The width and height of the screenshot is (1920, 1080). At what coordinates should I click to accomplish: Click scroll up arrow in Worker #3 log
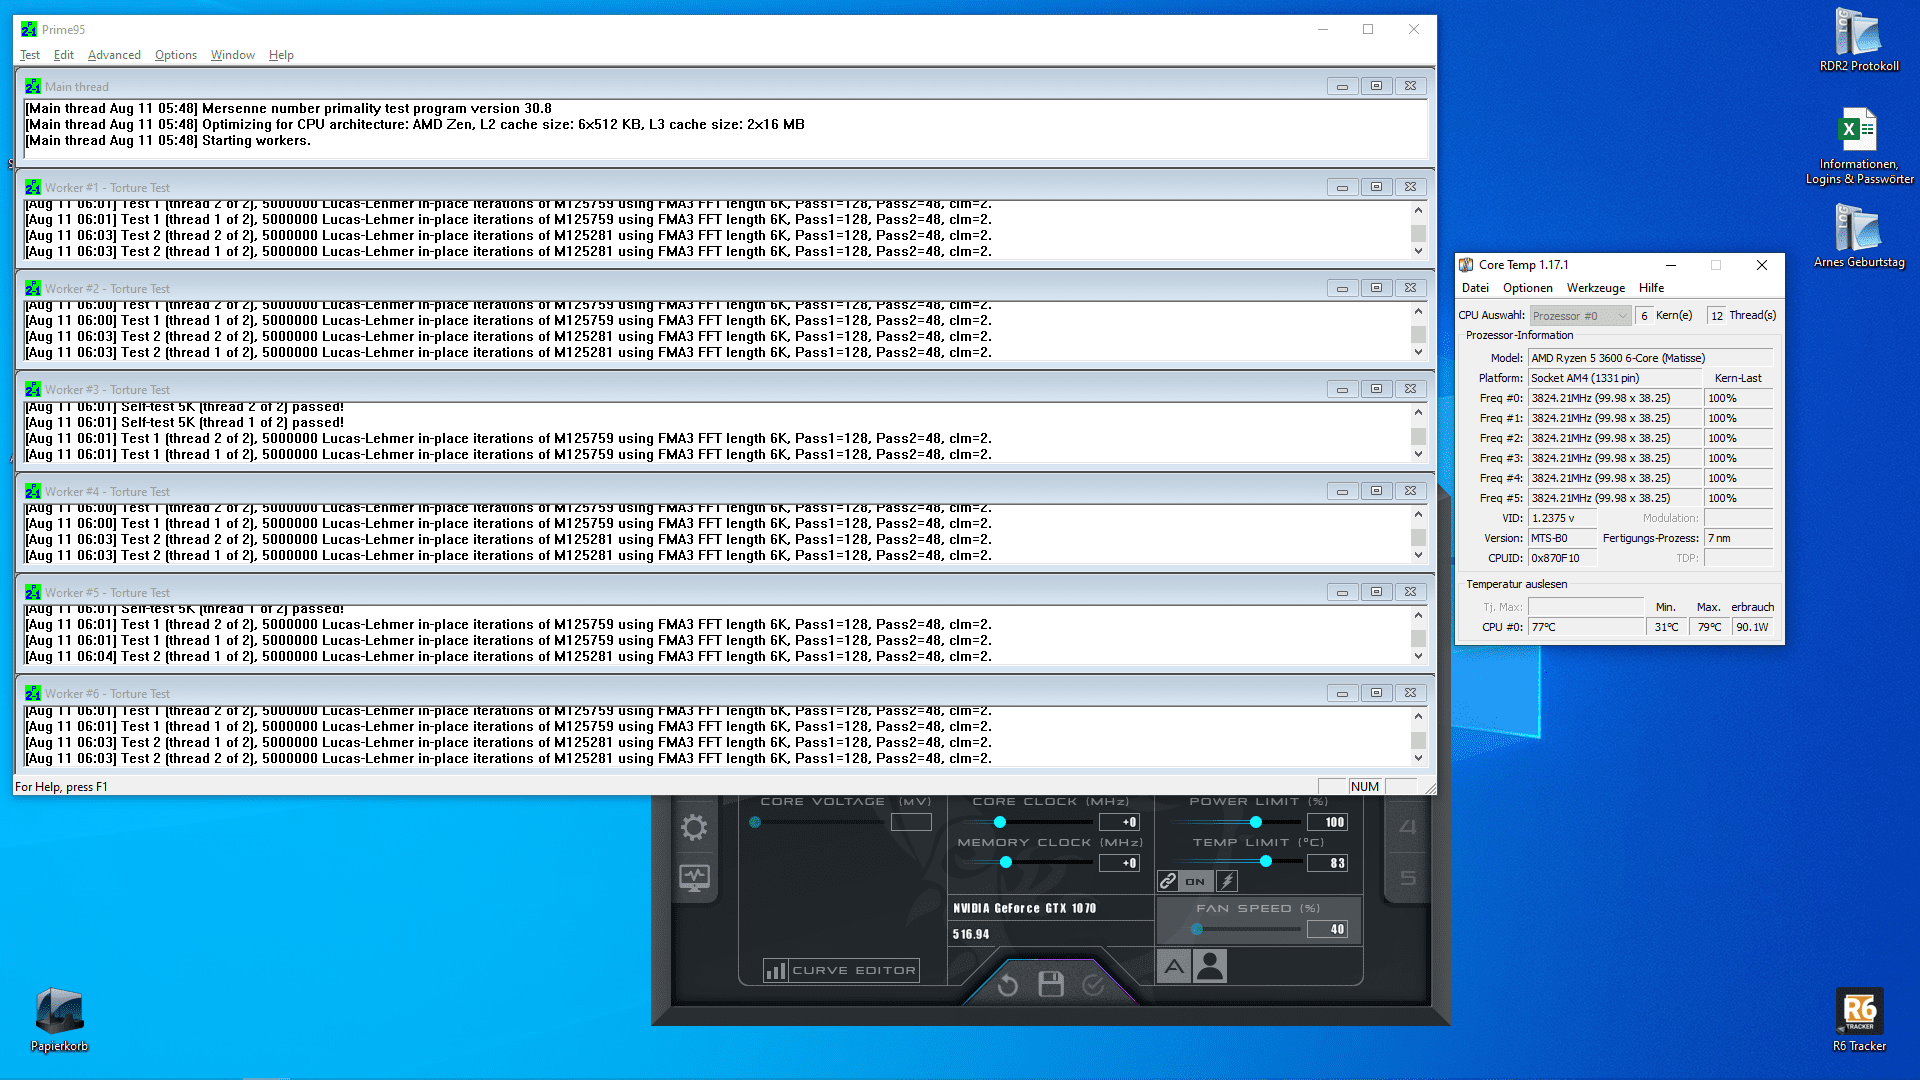pyautogui.click(x=1418, y=412)
